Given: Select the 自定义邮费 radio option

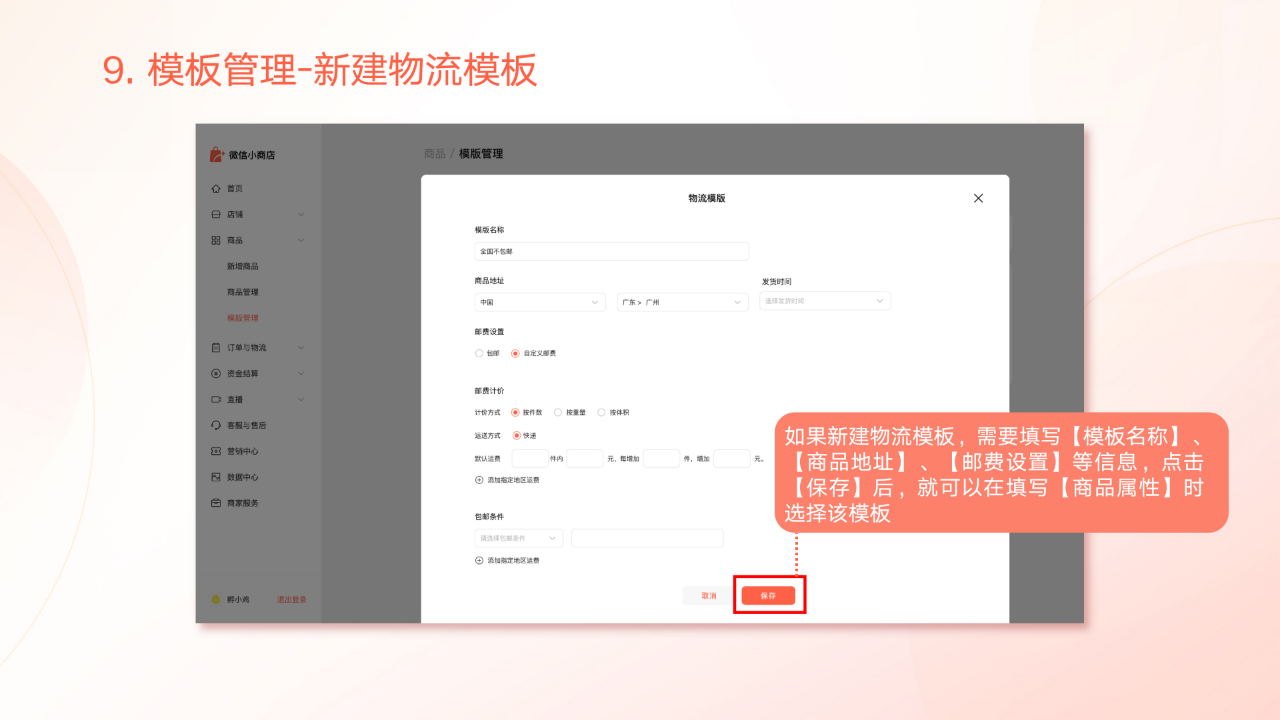Looking at the screenshot, I should click(515, 353).
